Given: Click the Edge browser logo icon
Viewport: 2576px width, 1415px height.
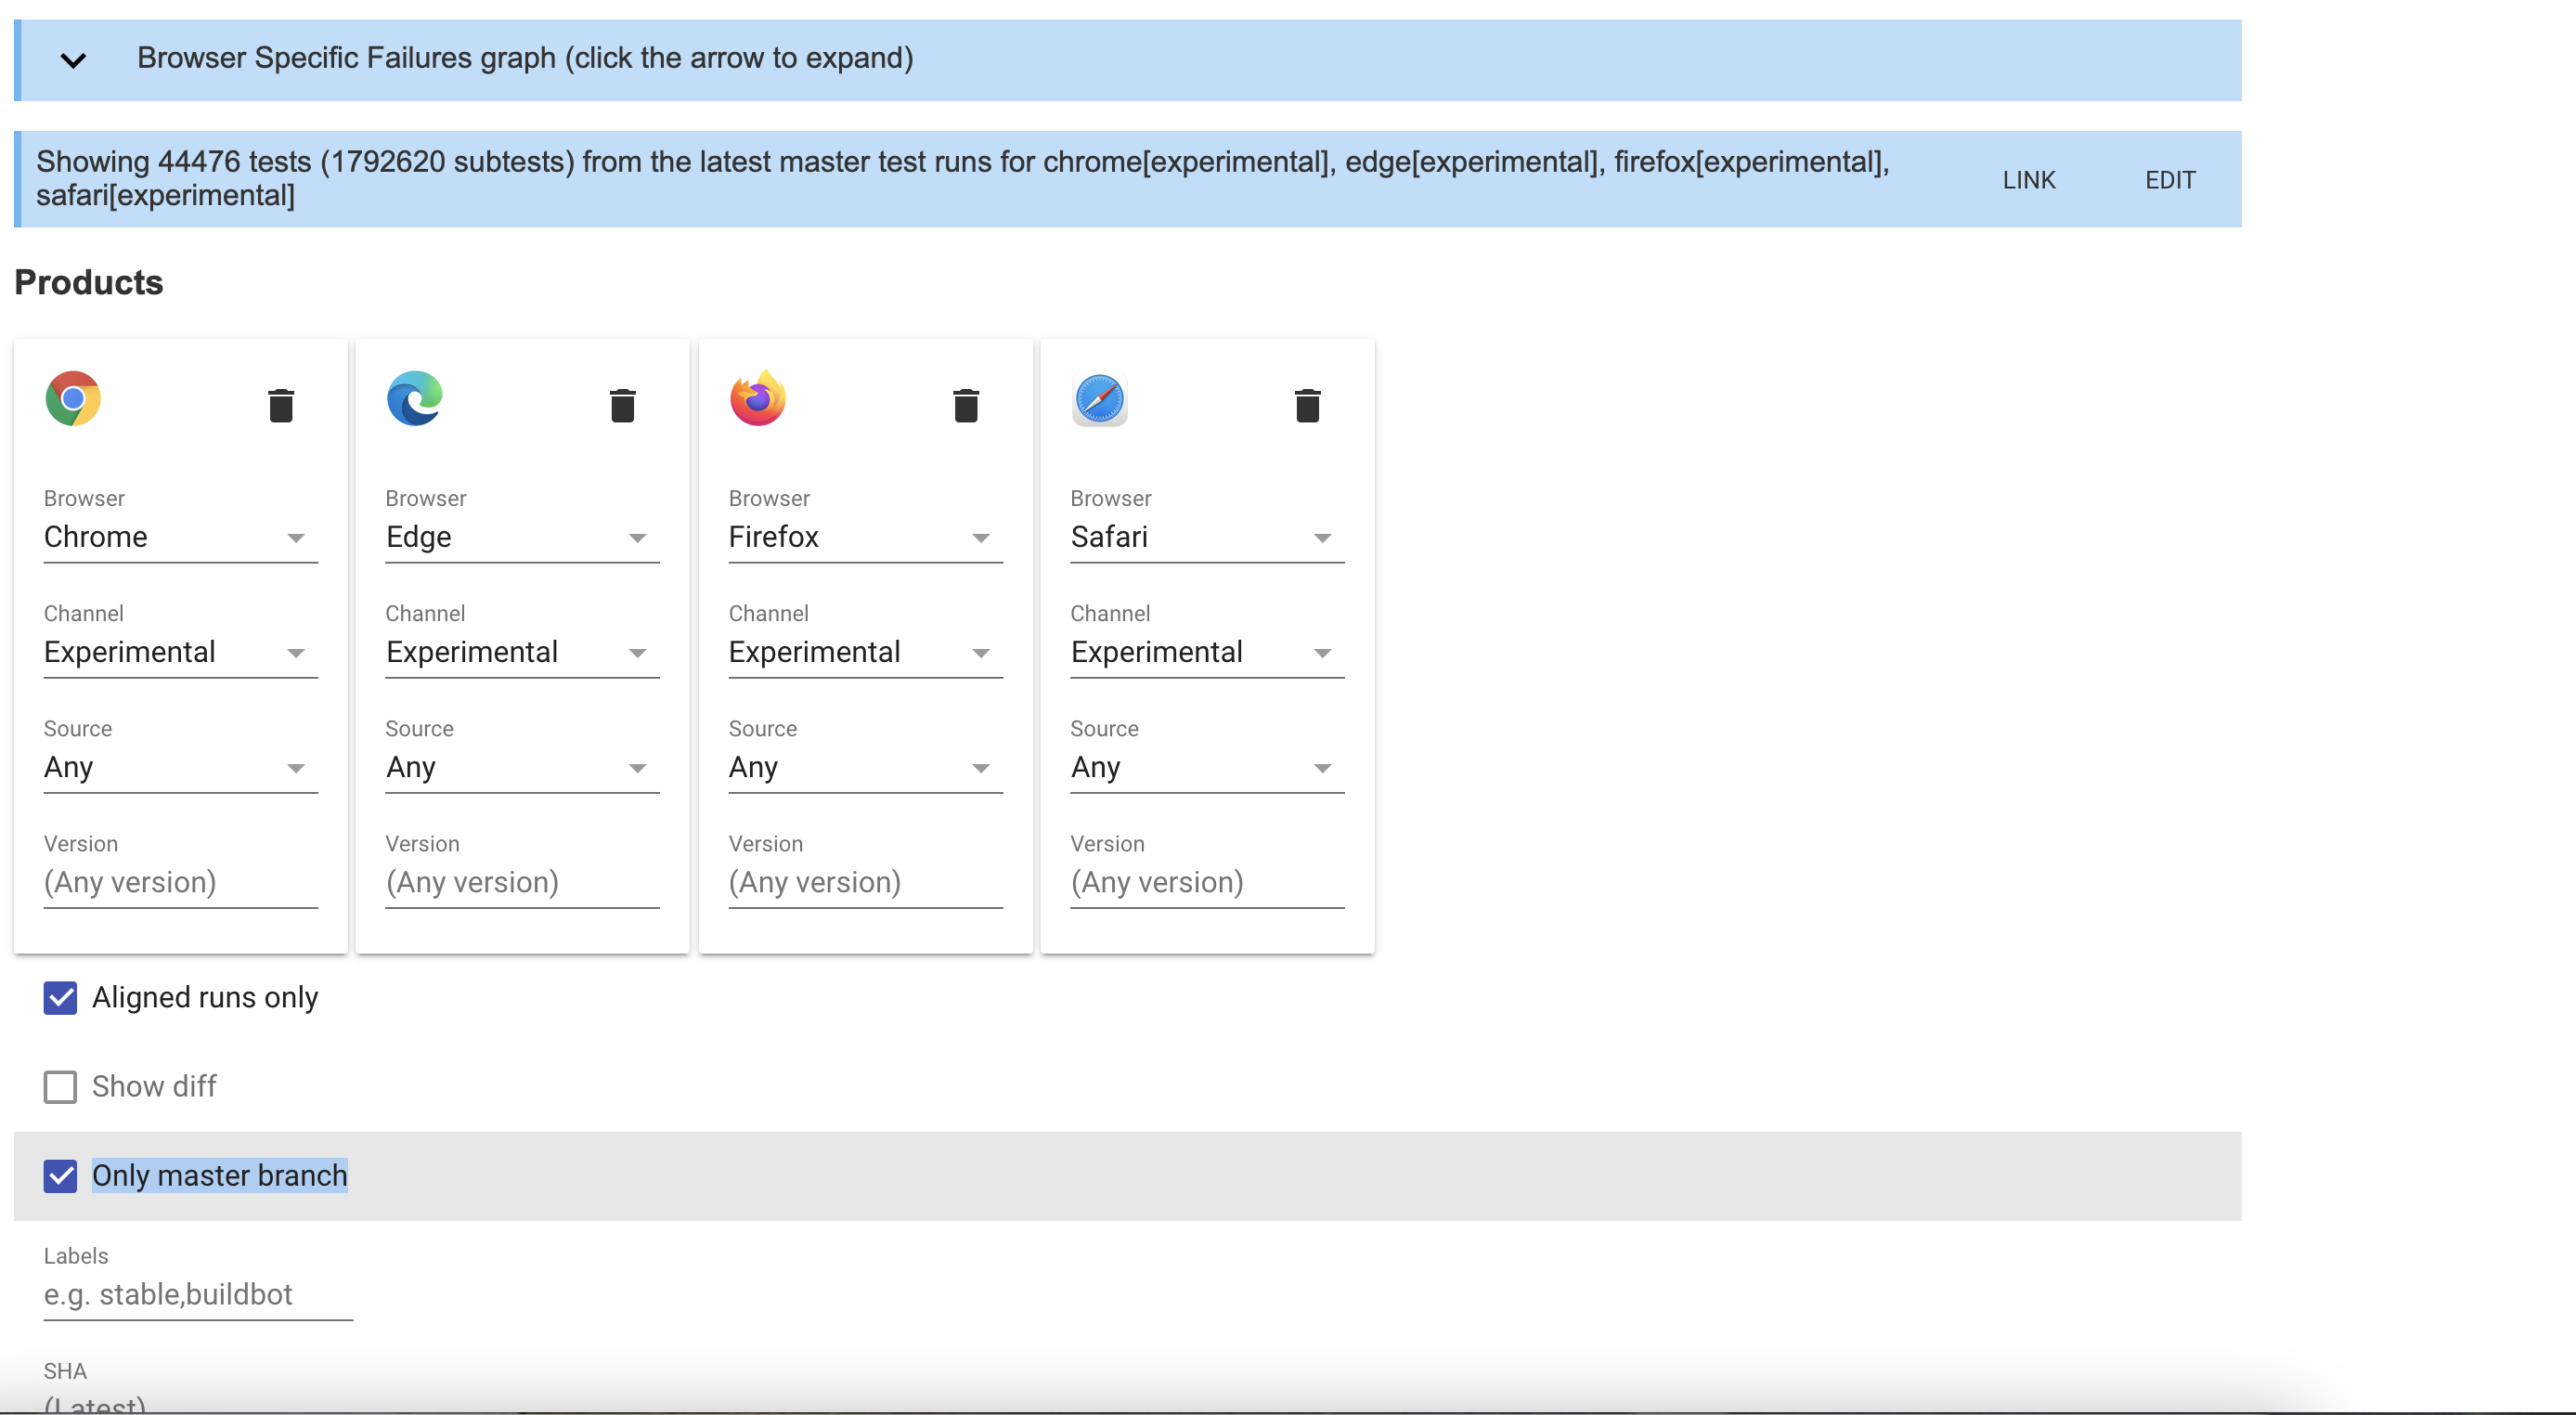Looking at the screenshot, I should point(415,399).
